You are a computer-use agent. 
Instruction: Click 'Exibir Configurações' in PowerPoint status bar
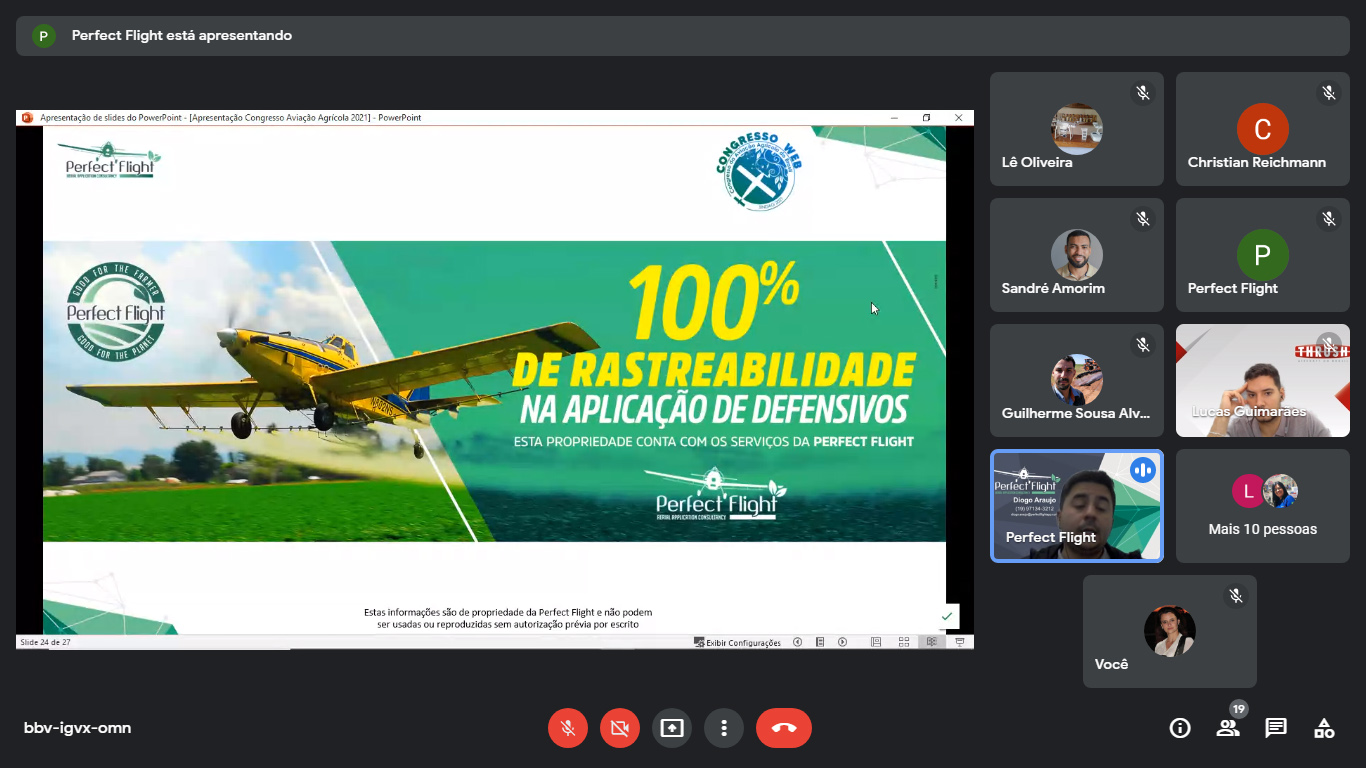click(738, 643)
